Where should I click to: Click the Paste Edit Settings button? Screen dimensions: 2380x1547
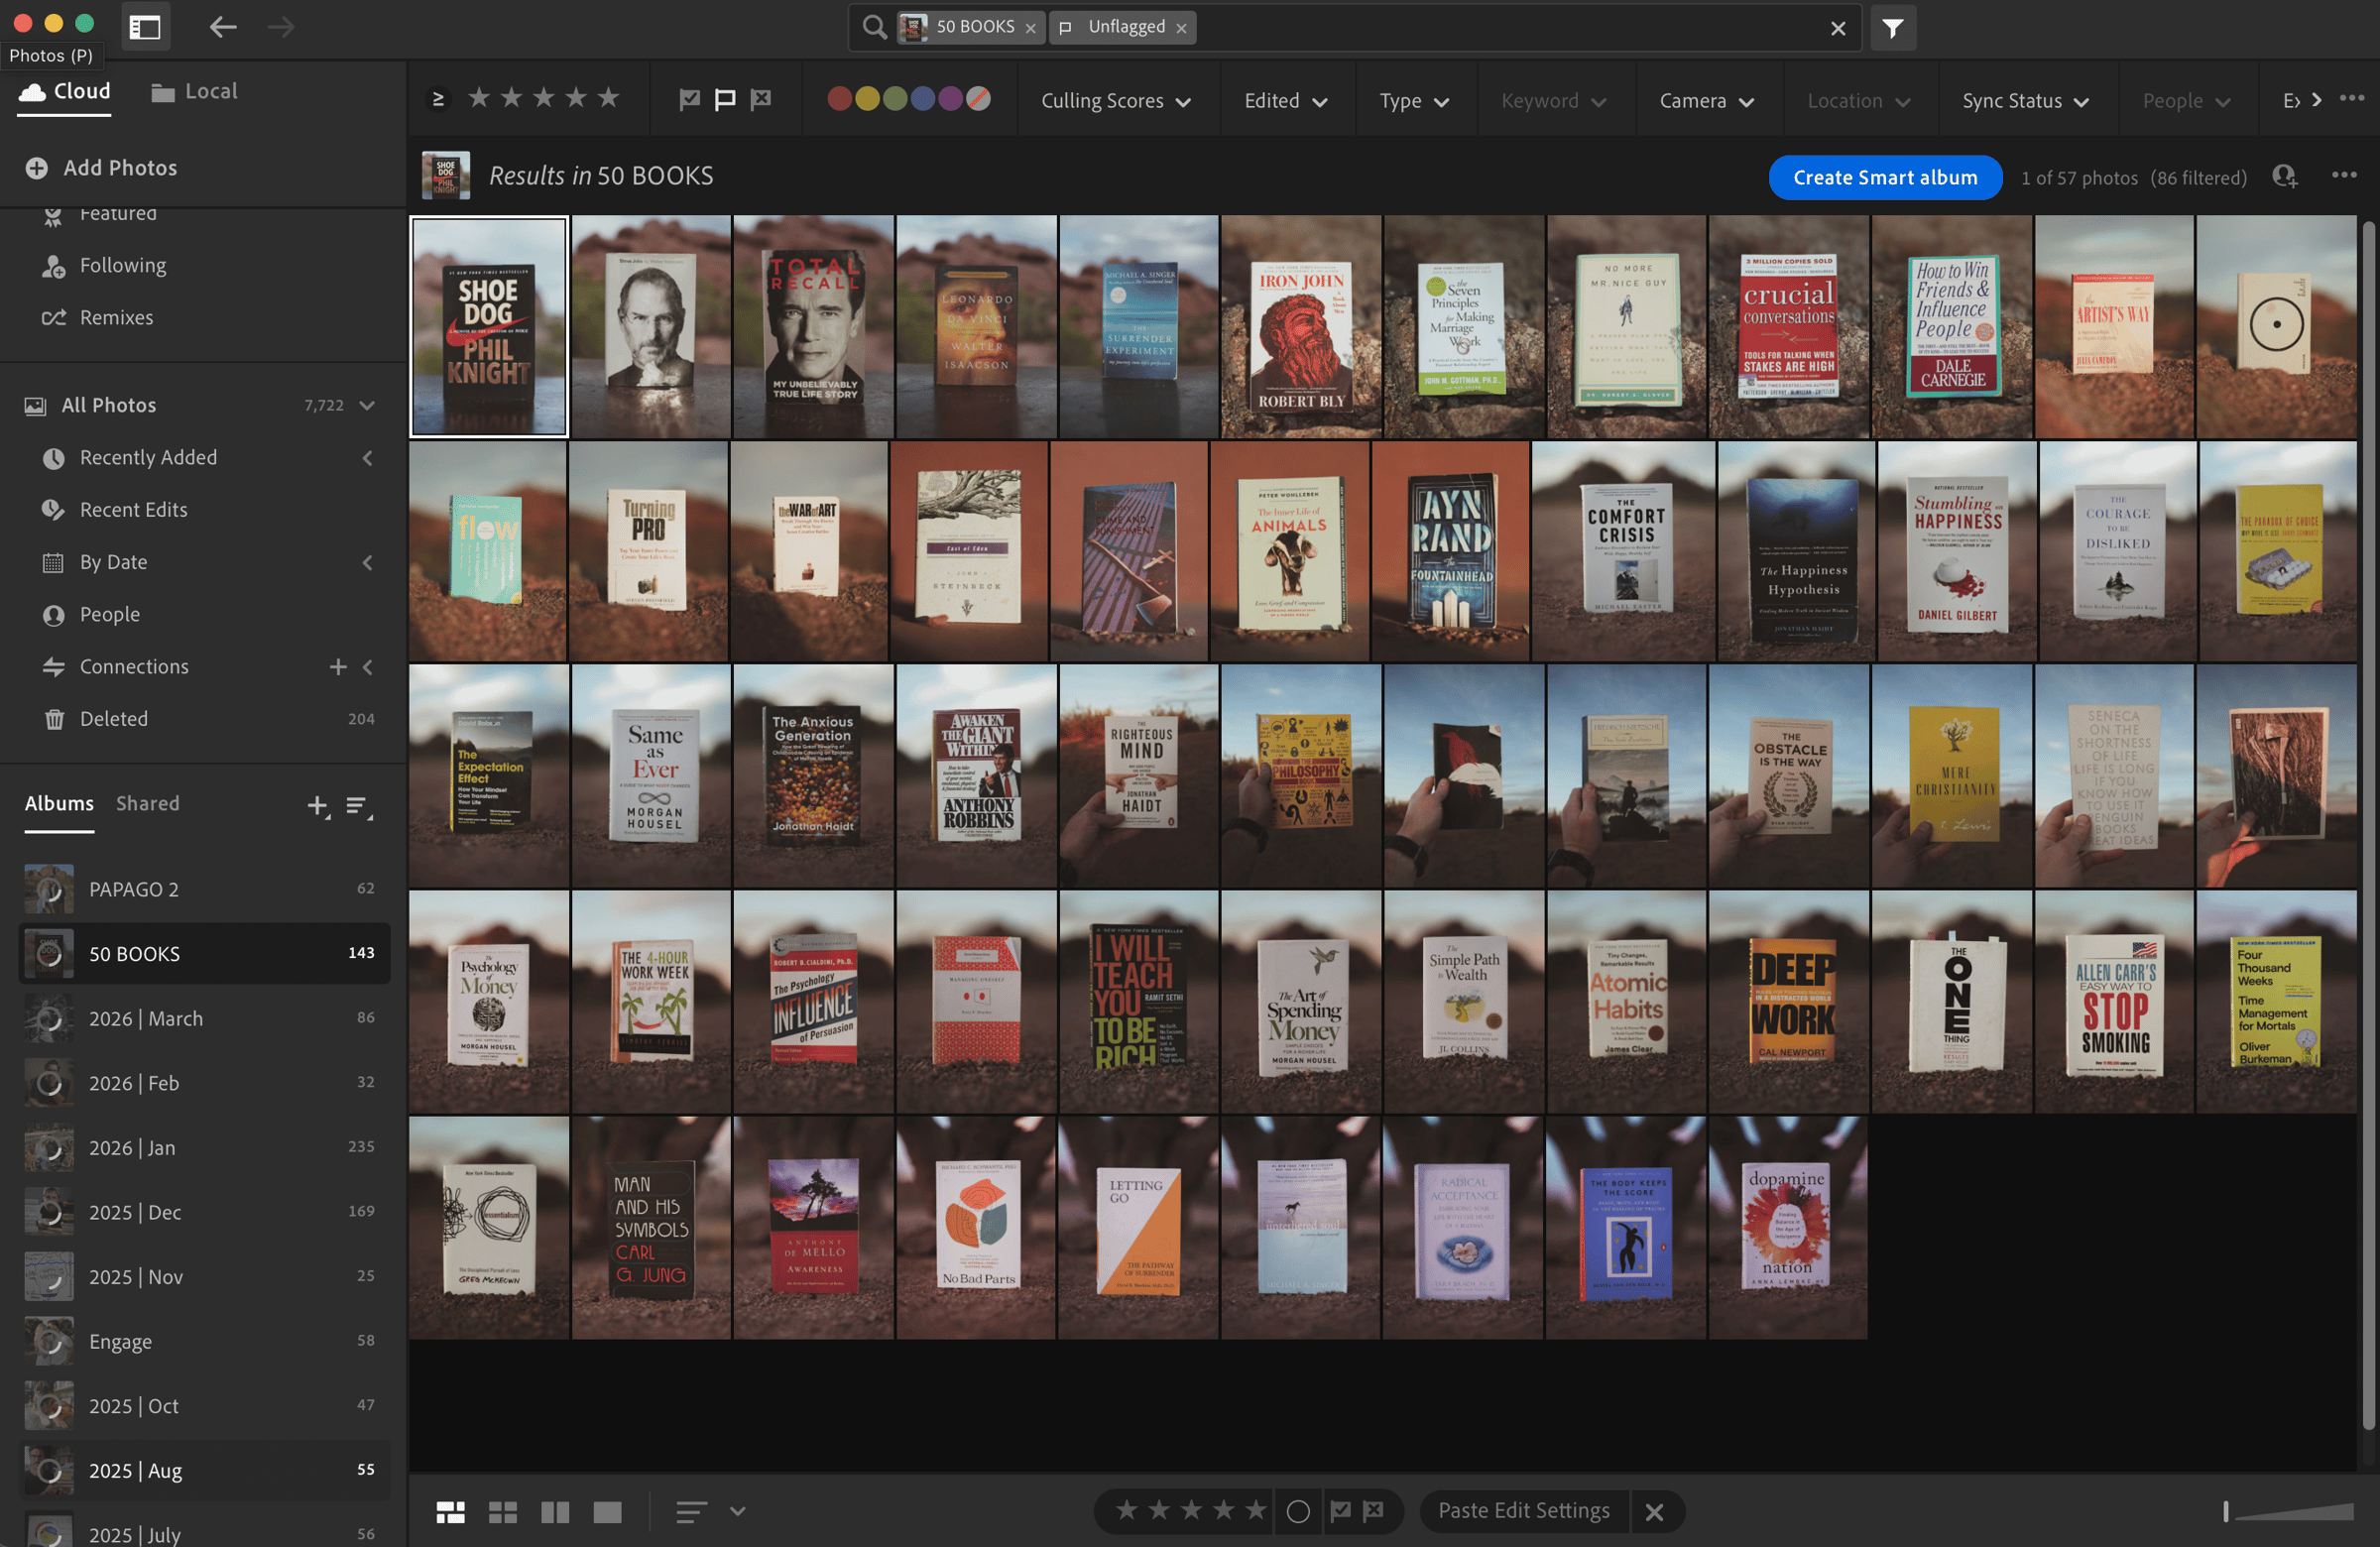pos(1523,1510)
